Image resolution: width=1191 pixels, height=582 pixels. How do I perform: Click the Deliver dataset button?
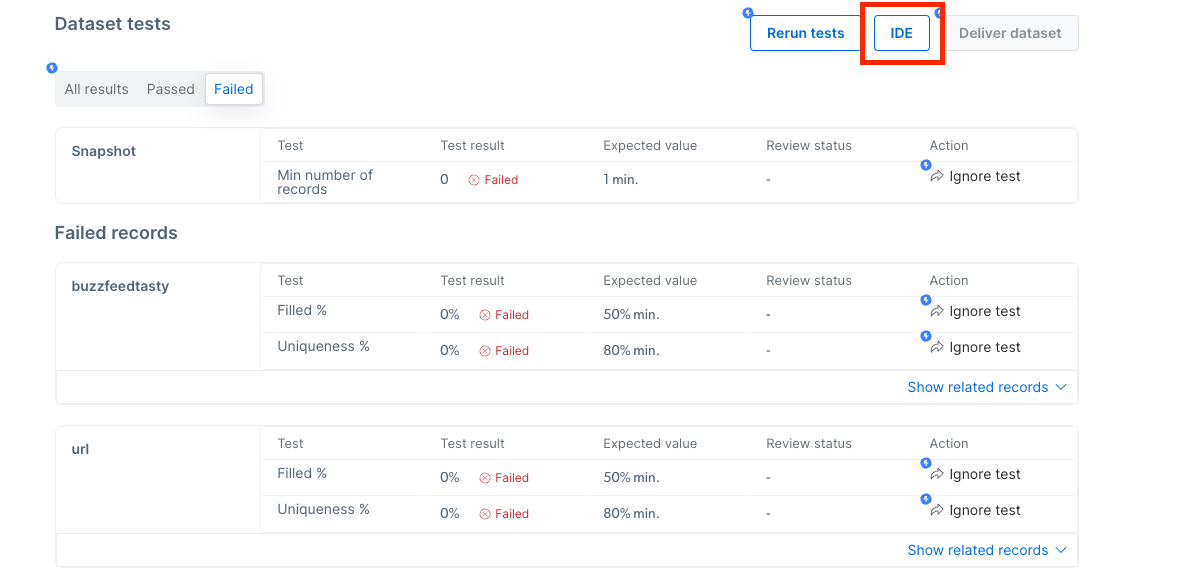click(x=1010, y=33)
